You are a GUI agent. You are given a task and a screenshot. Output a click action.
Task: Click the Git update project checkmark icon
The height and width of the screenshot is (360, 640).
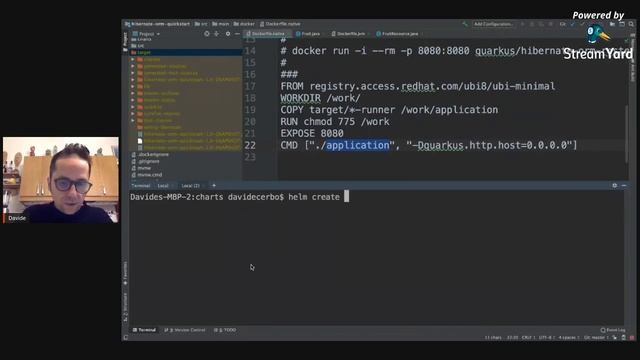(572, 24)
